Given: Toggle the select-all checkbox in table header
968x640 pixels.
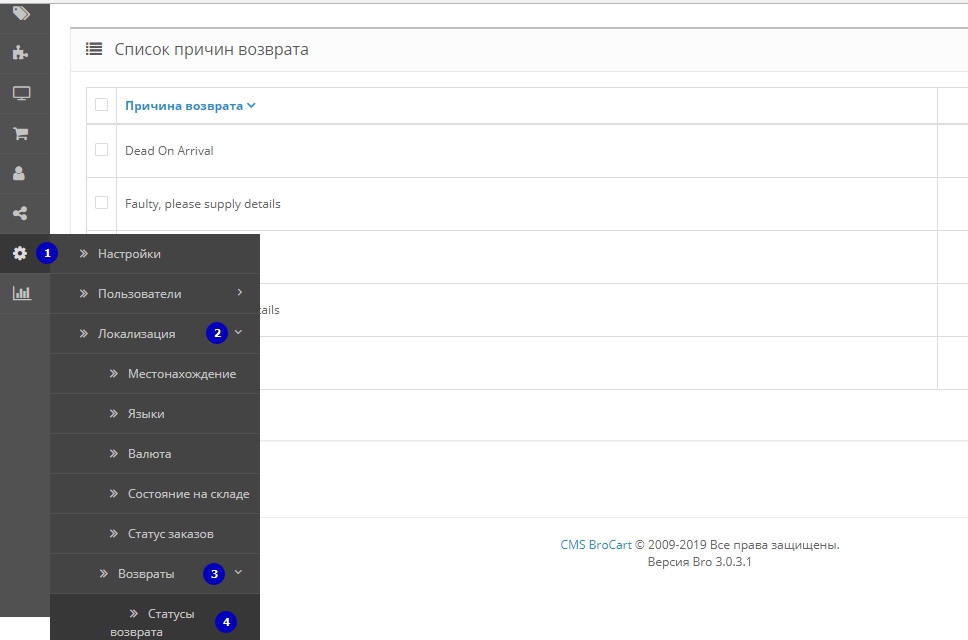Looking at the screenshot, I should pos(101,104).
